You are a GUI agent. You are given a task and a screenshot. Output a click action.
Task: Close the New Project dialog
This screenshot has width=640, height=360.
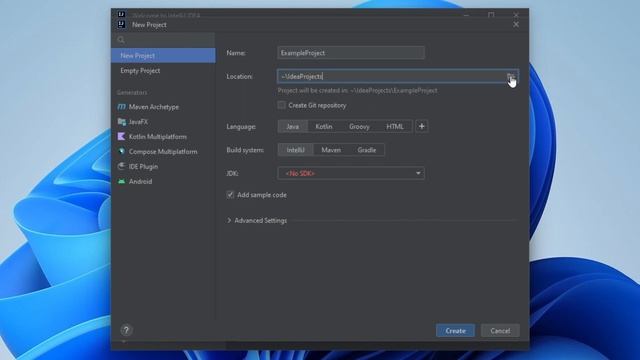[516, 24]
